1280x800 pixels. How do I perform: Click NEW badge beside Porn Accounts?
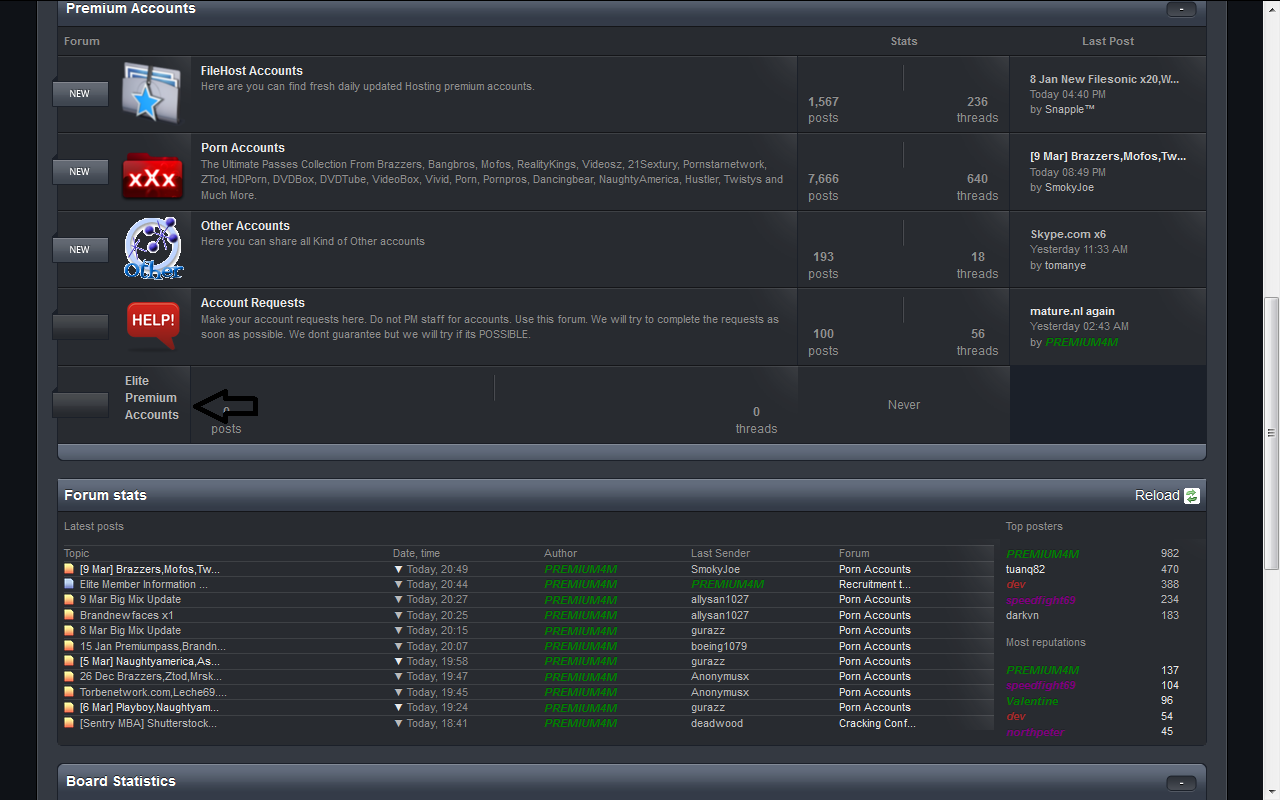coord(80,172)
